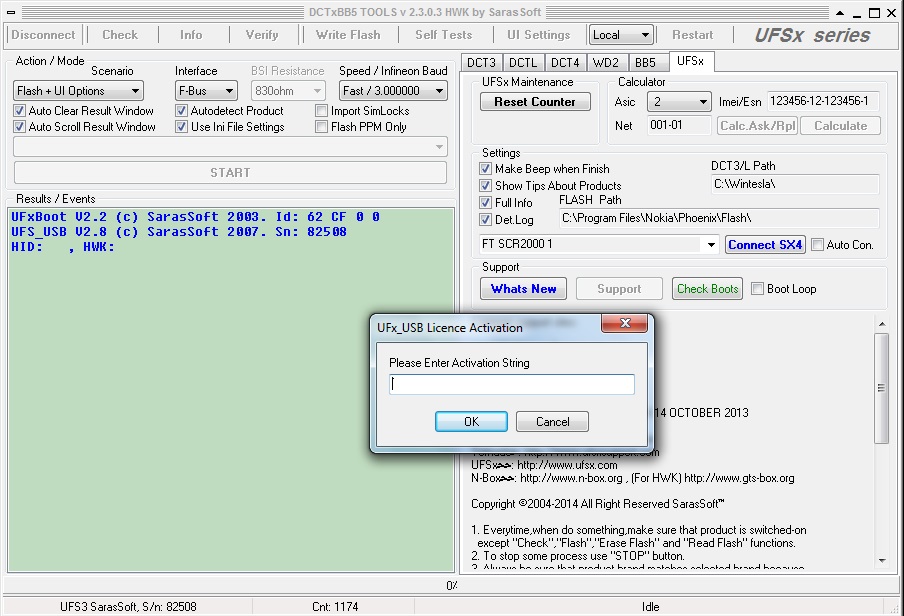
Task: Open the FT SCR2000 1 dropdown
Action: (x=599, y=244)
